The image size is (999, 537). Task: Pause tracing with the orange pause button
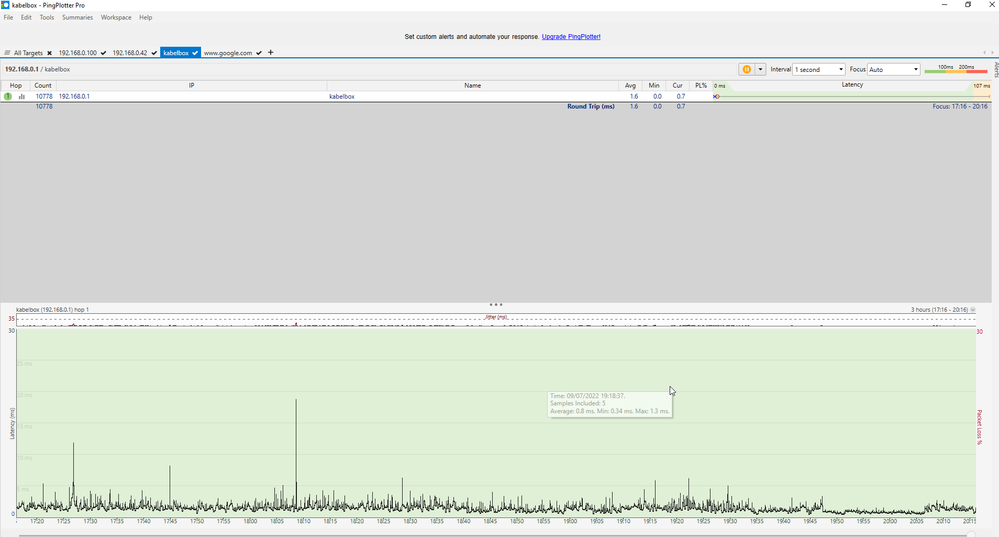[x=746, y=69]
